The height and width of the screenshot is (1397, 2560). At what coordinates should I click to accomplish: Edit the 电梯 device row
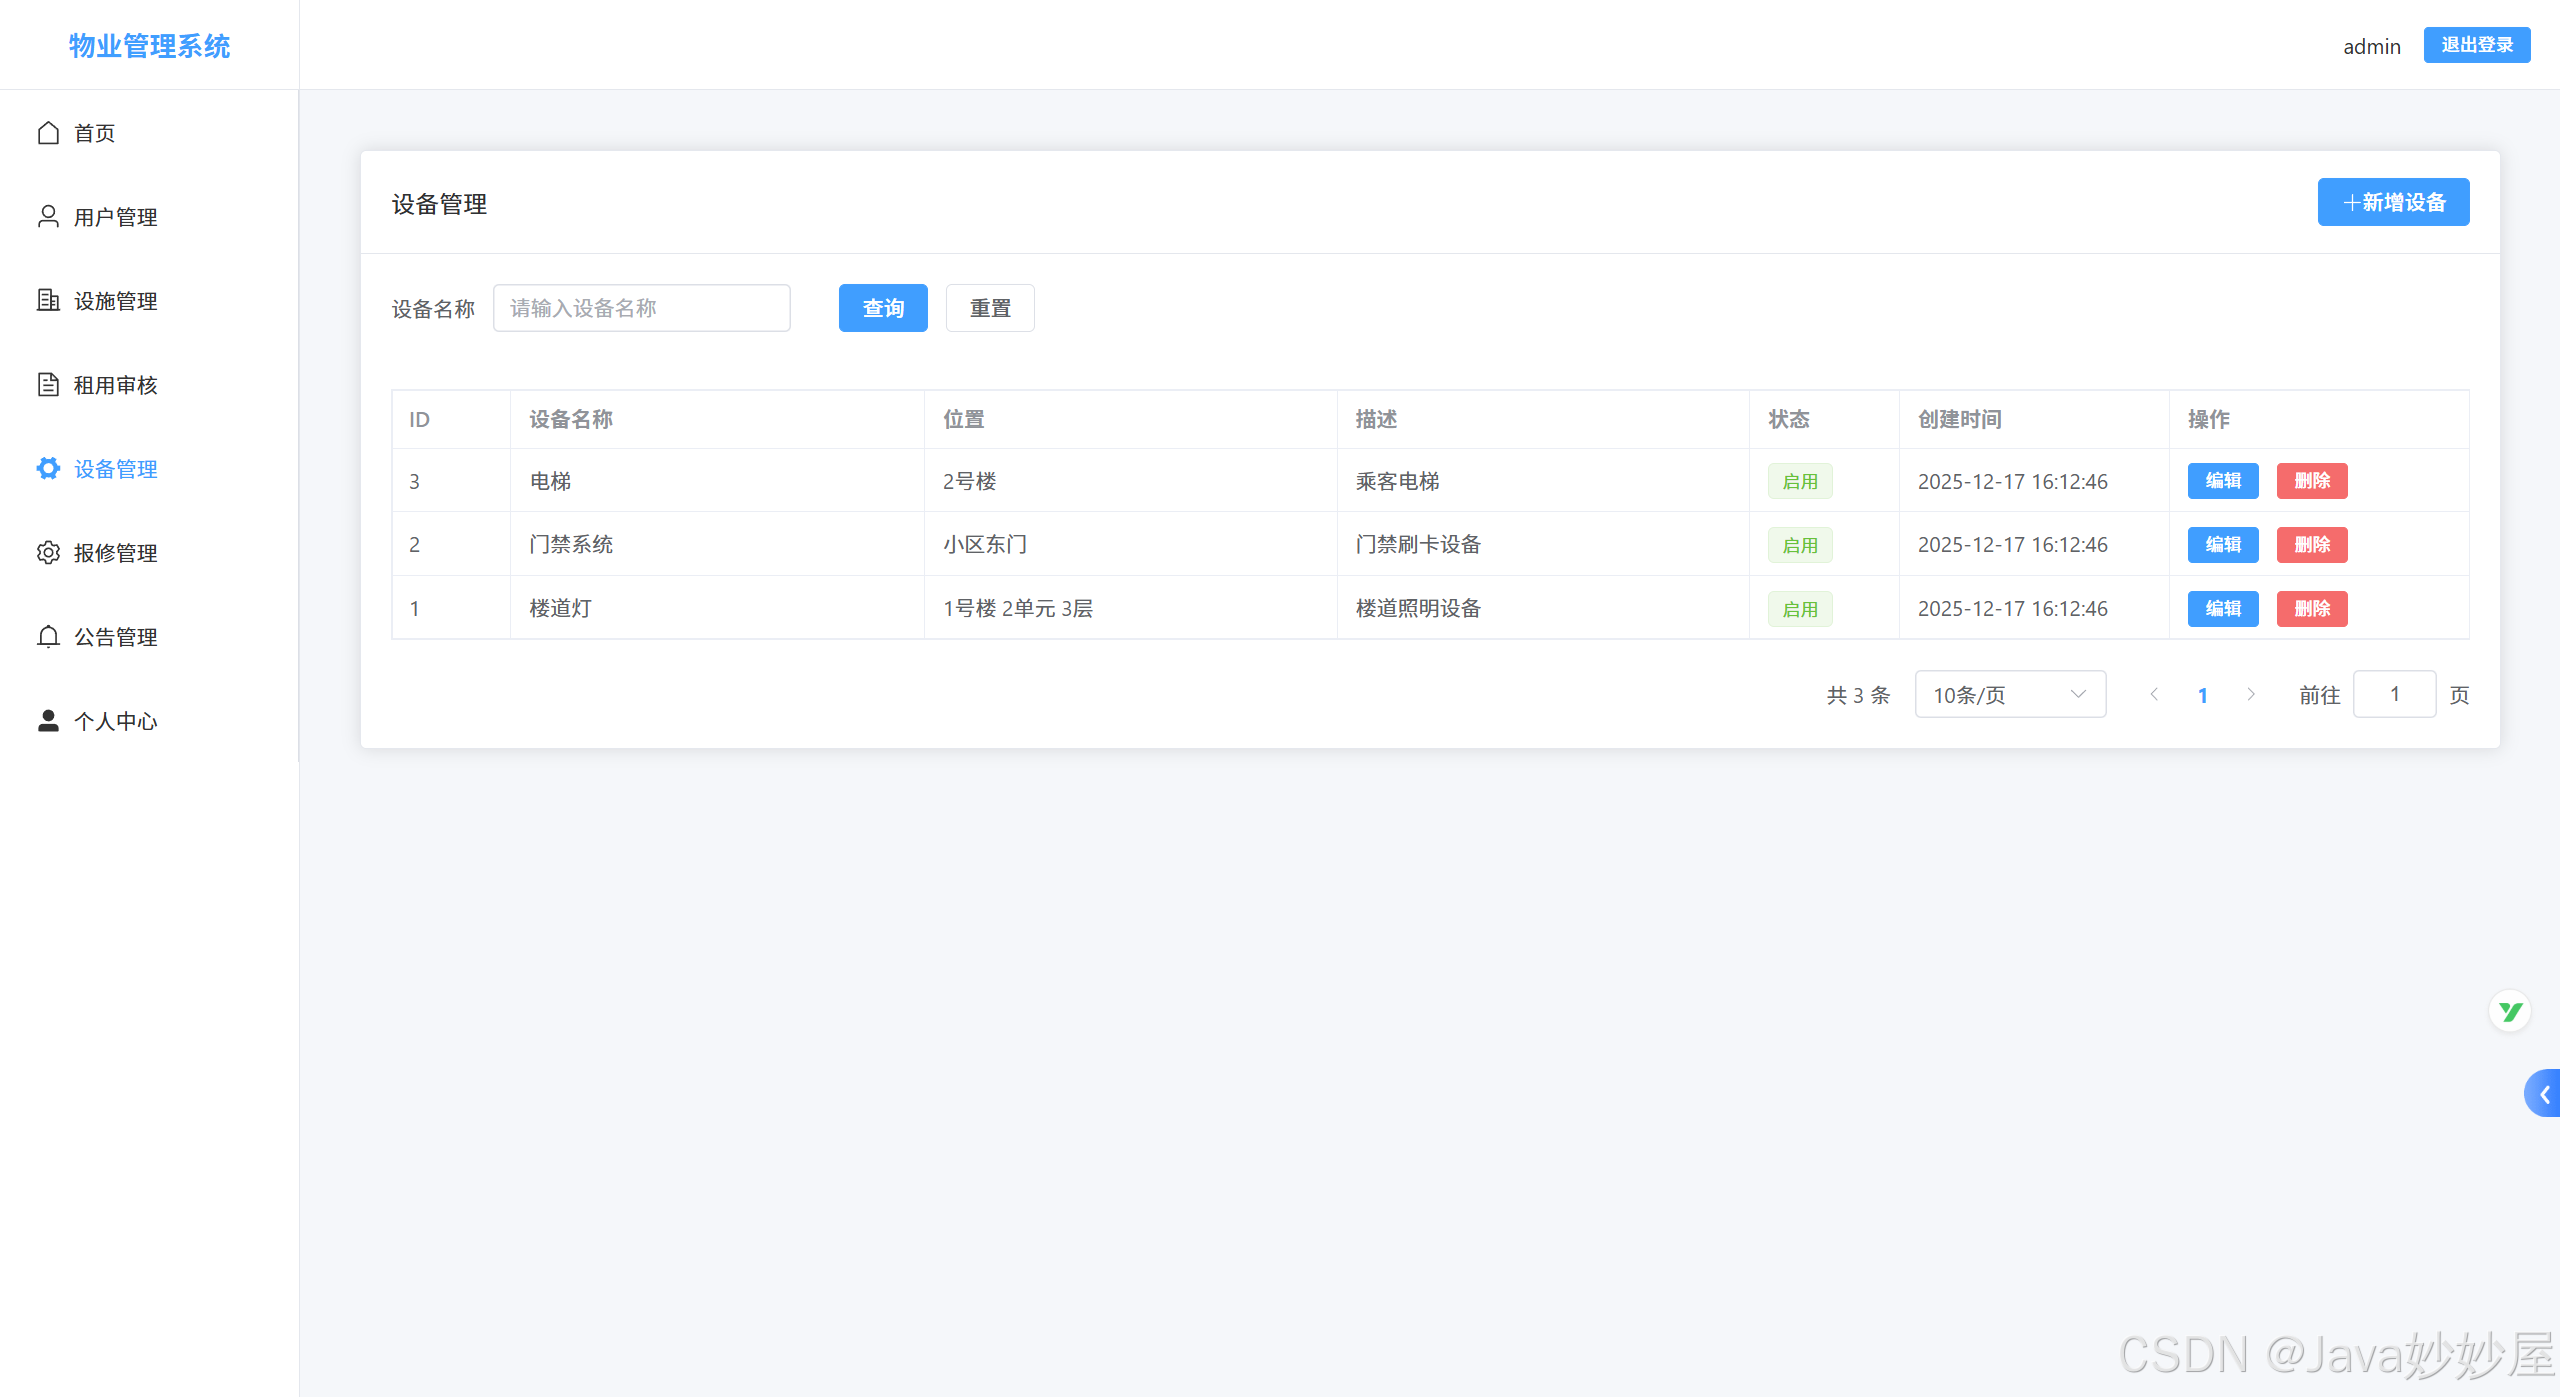tap(2222, 481)
